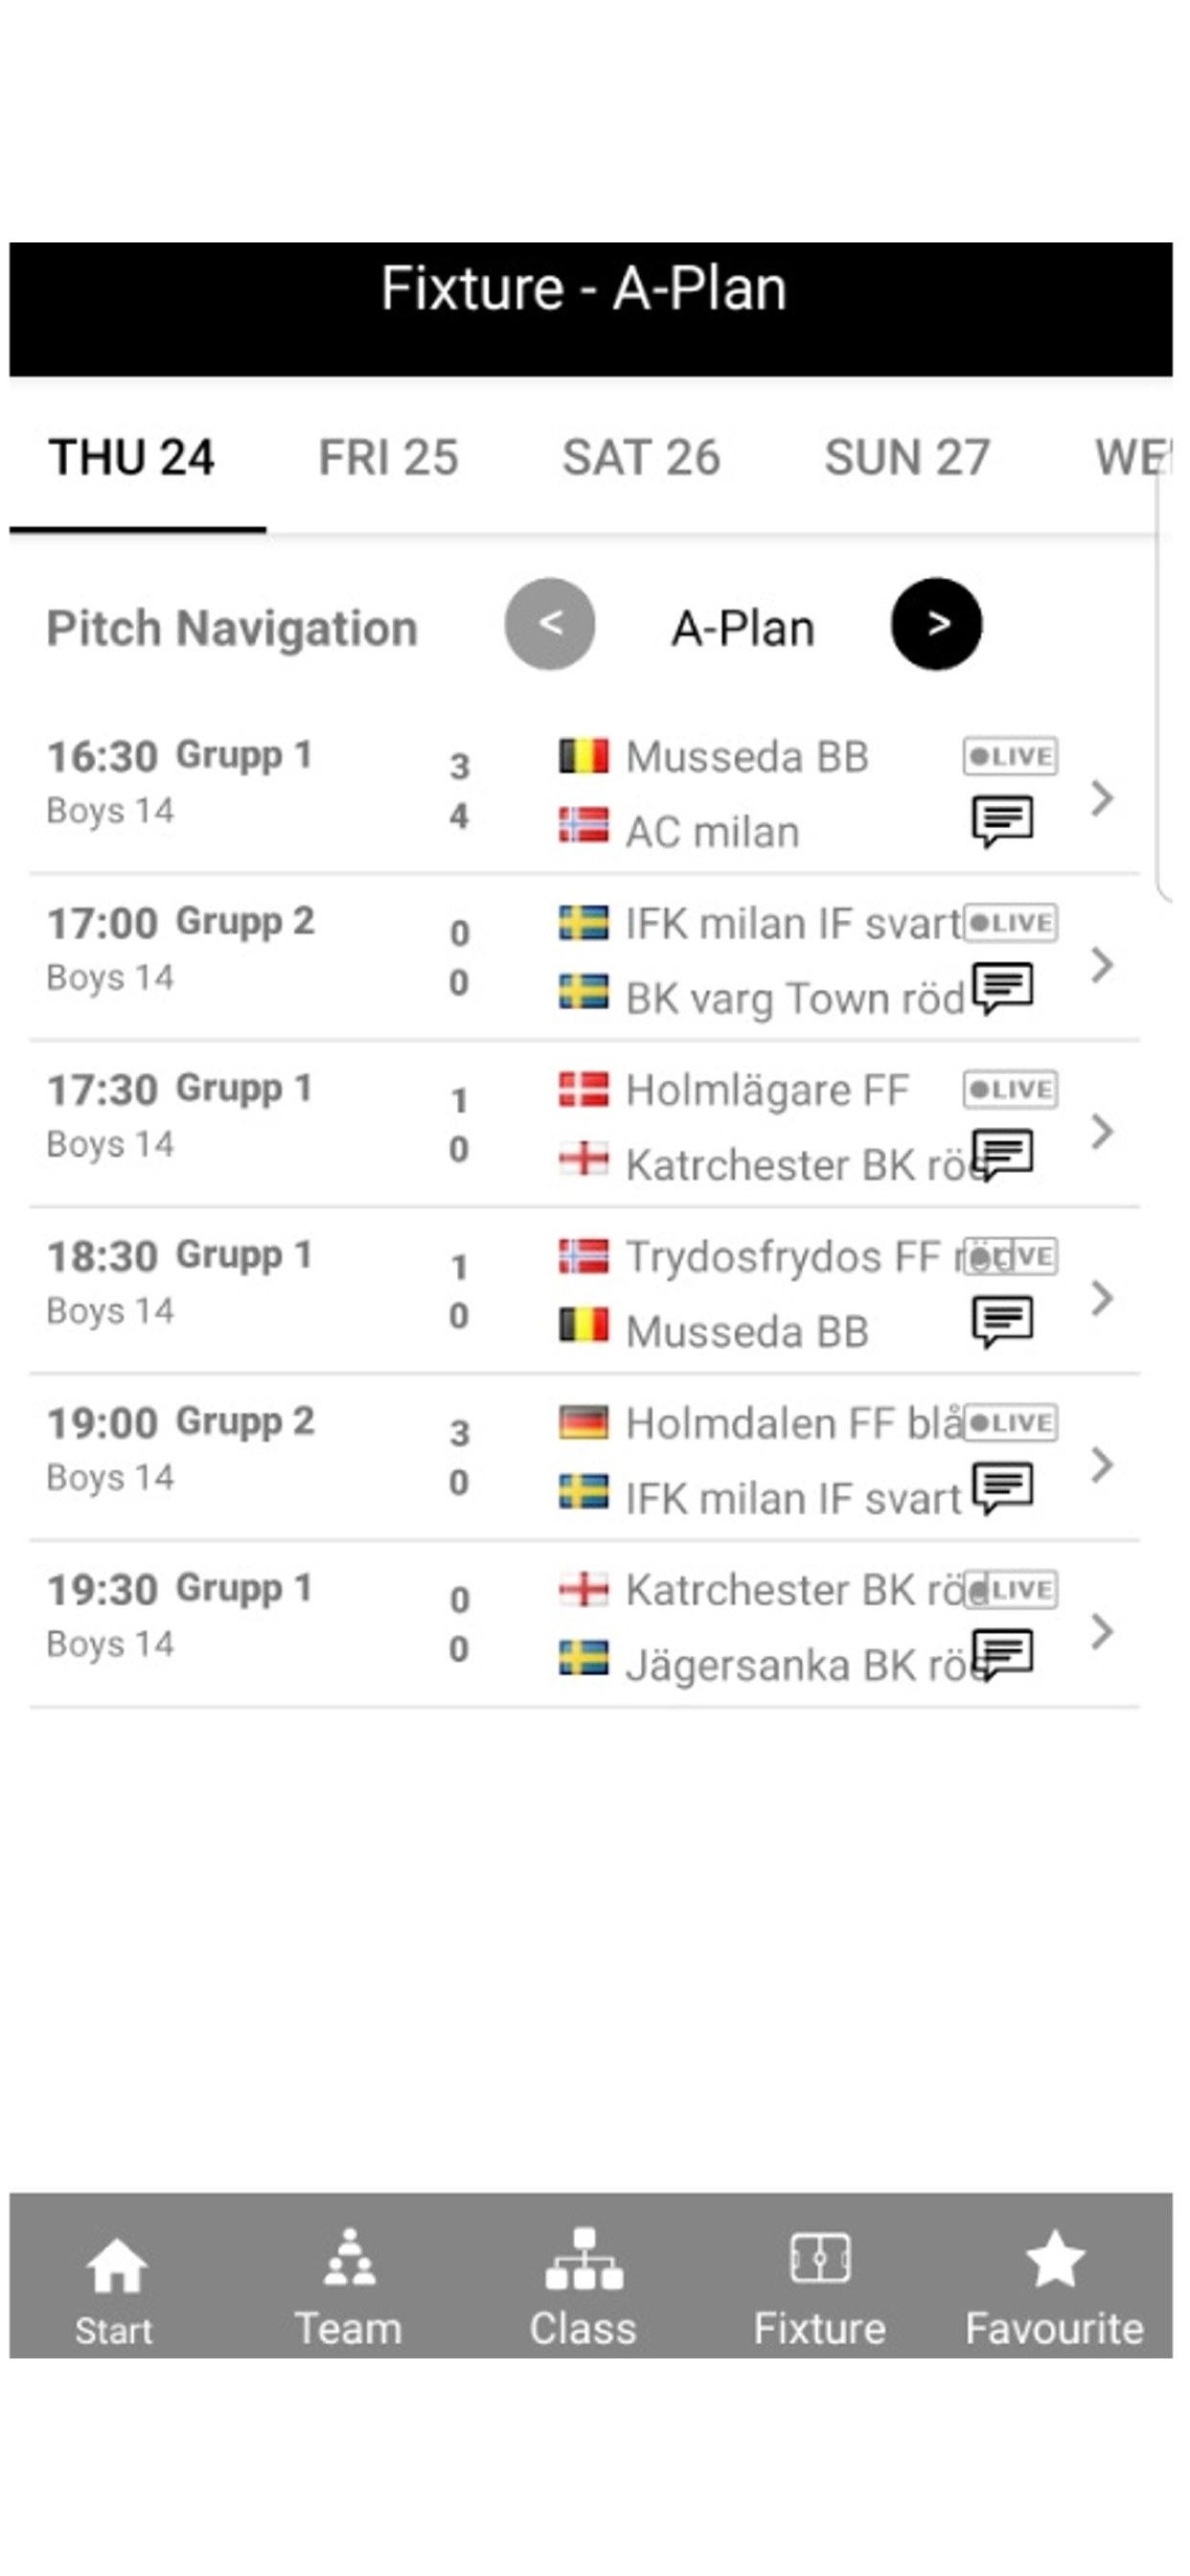Switch to the SAT 26 tab

point(641,458)
